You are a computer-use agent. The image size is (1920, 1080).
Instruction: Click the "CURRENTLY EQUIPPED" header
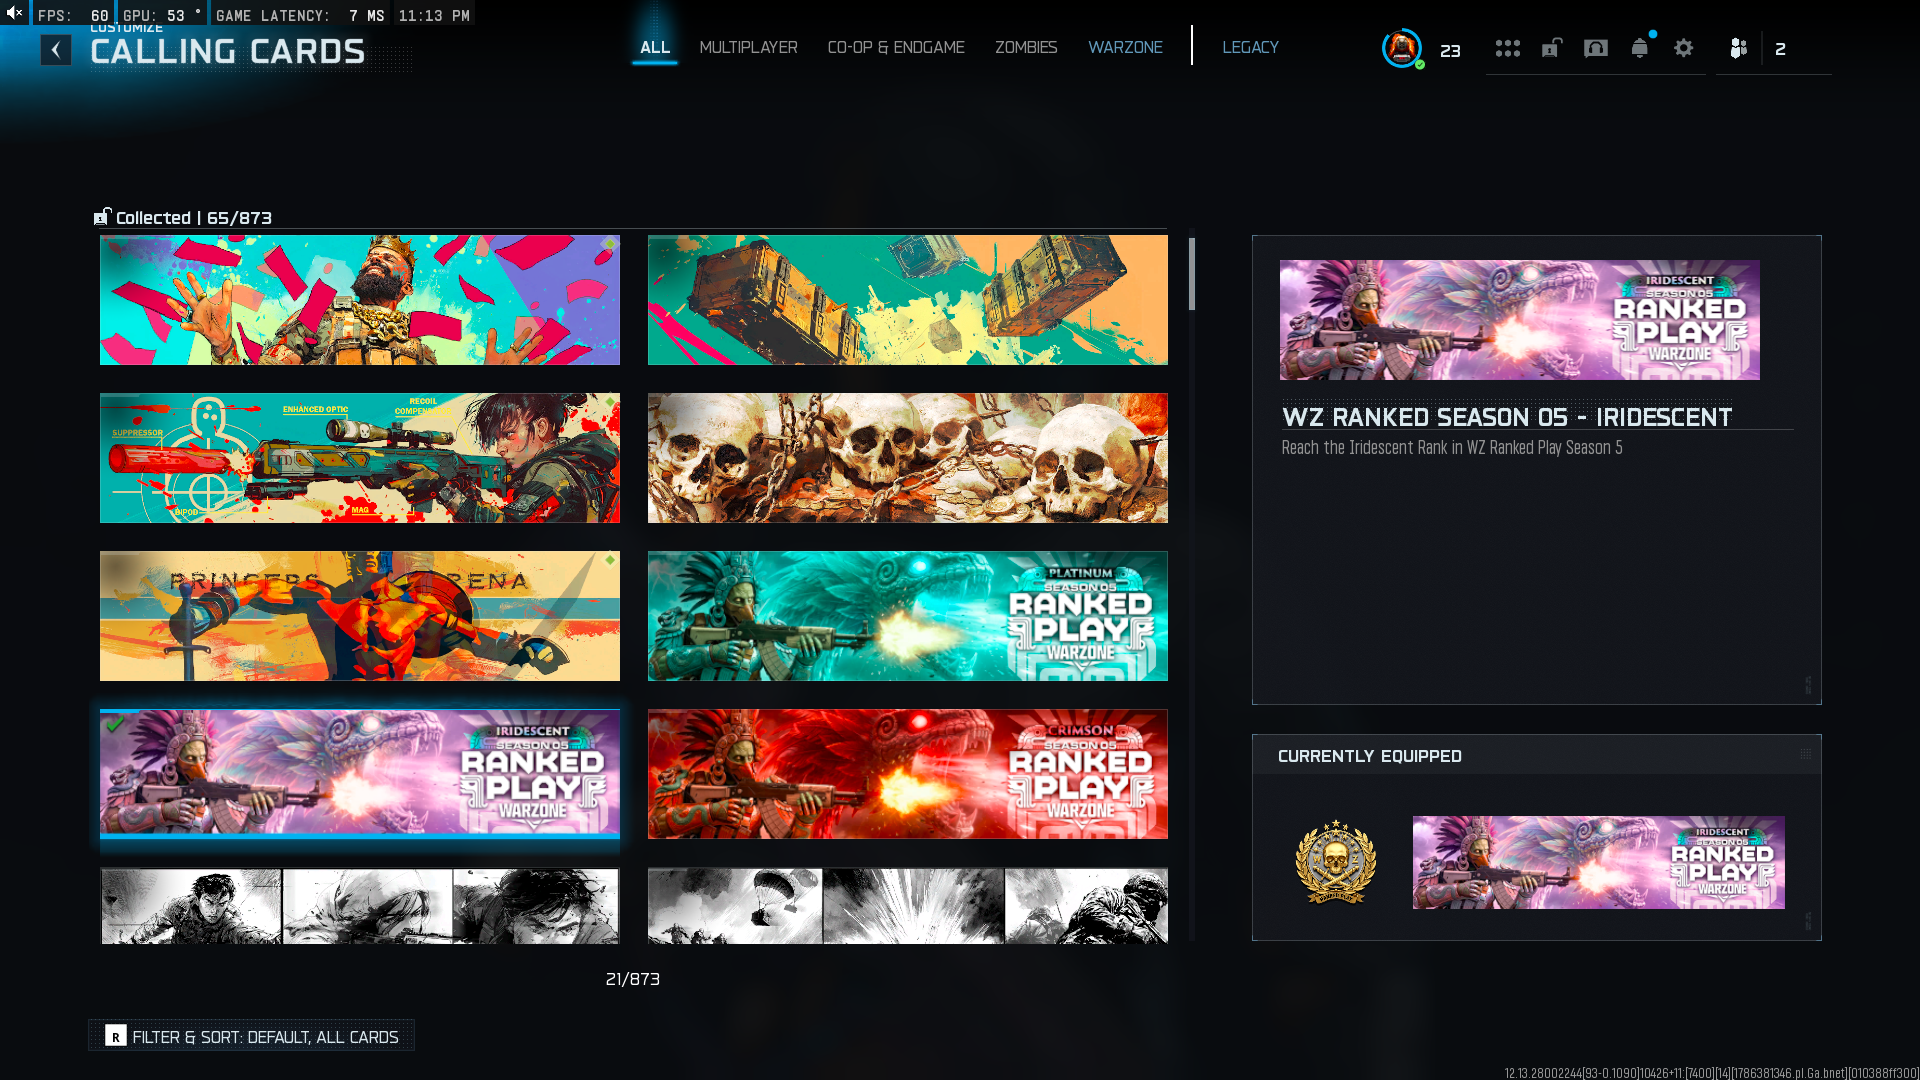point(1370,756)
